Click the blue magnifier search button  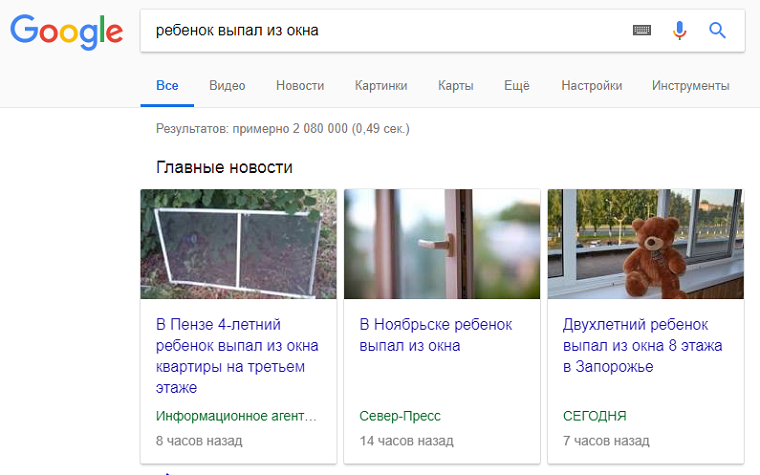click(717, 31)
